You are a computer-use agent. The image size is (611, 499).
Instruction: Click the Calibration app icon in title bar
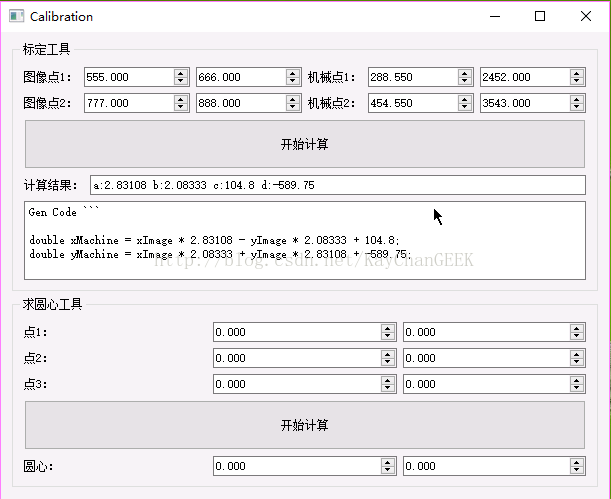pyautogui.click(x=17, y=16)
